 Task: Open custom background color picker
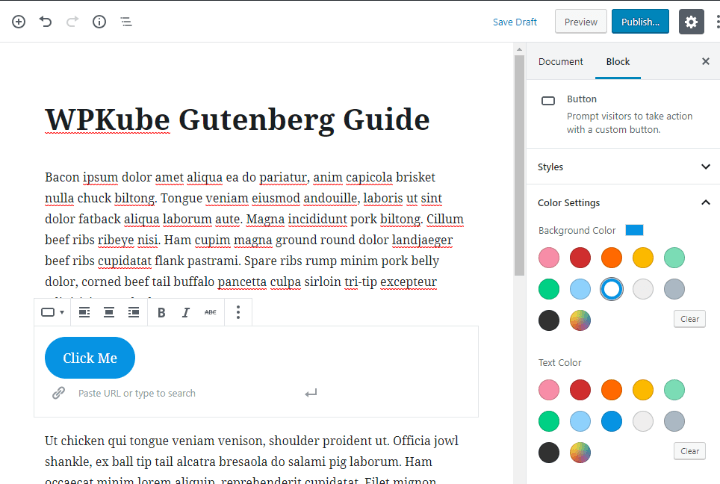[580, 321]
